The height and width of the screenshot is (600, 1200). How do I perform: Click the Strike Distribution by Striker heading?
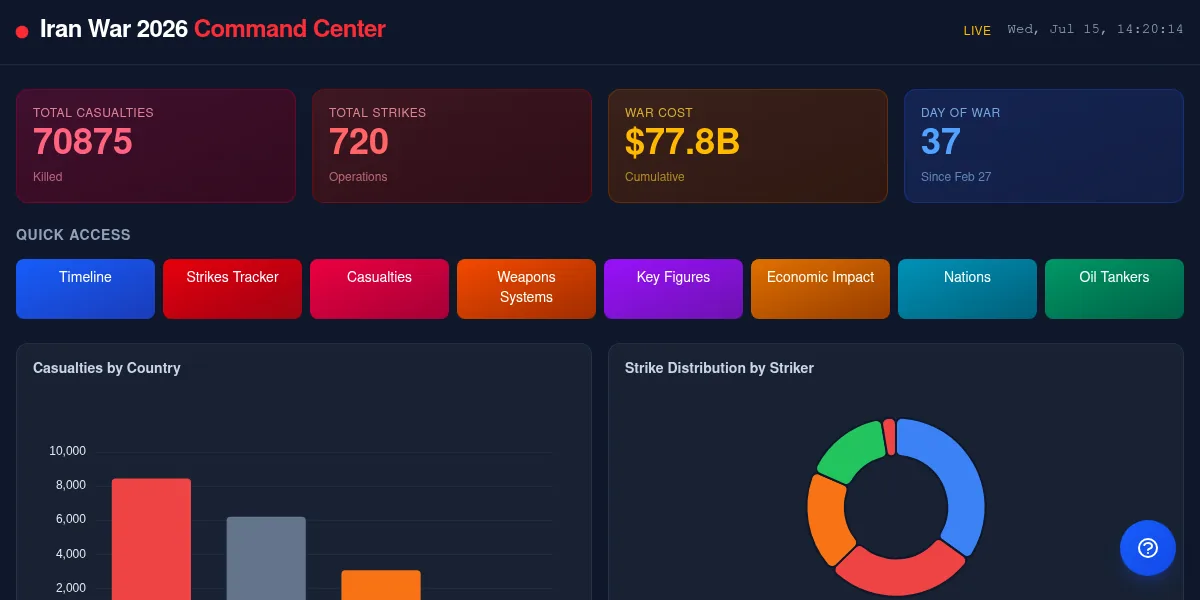[719, 368]
